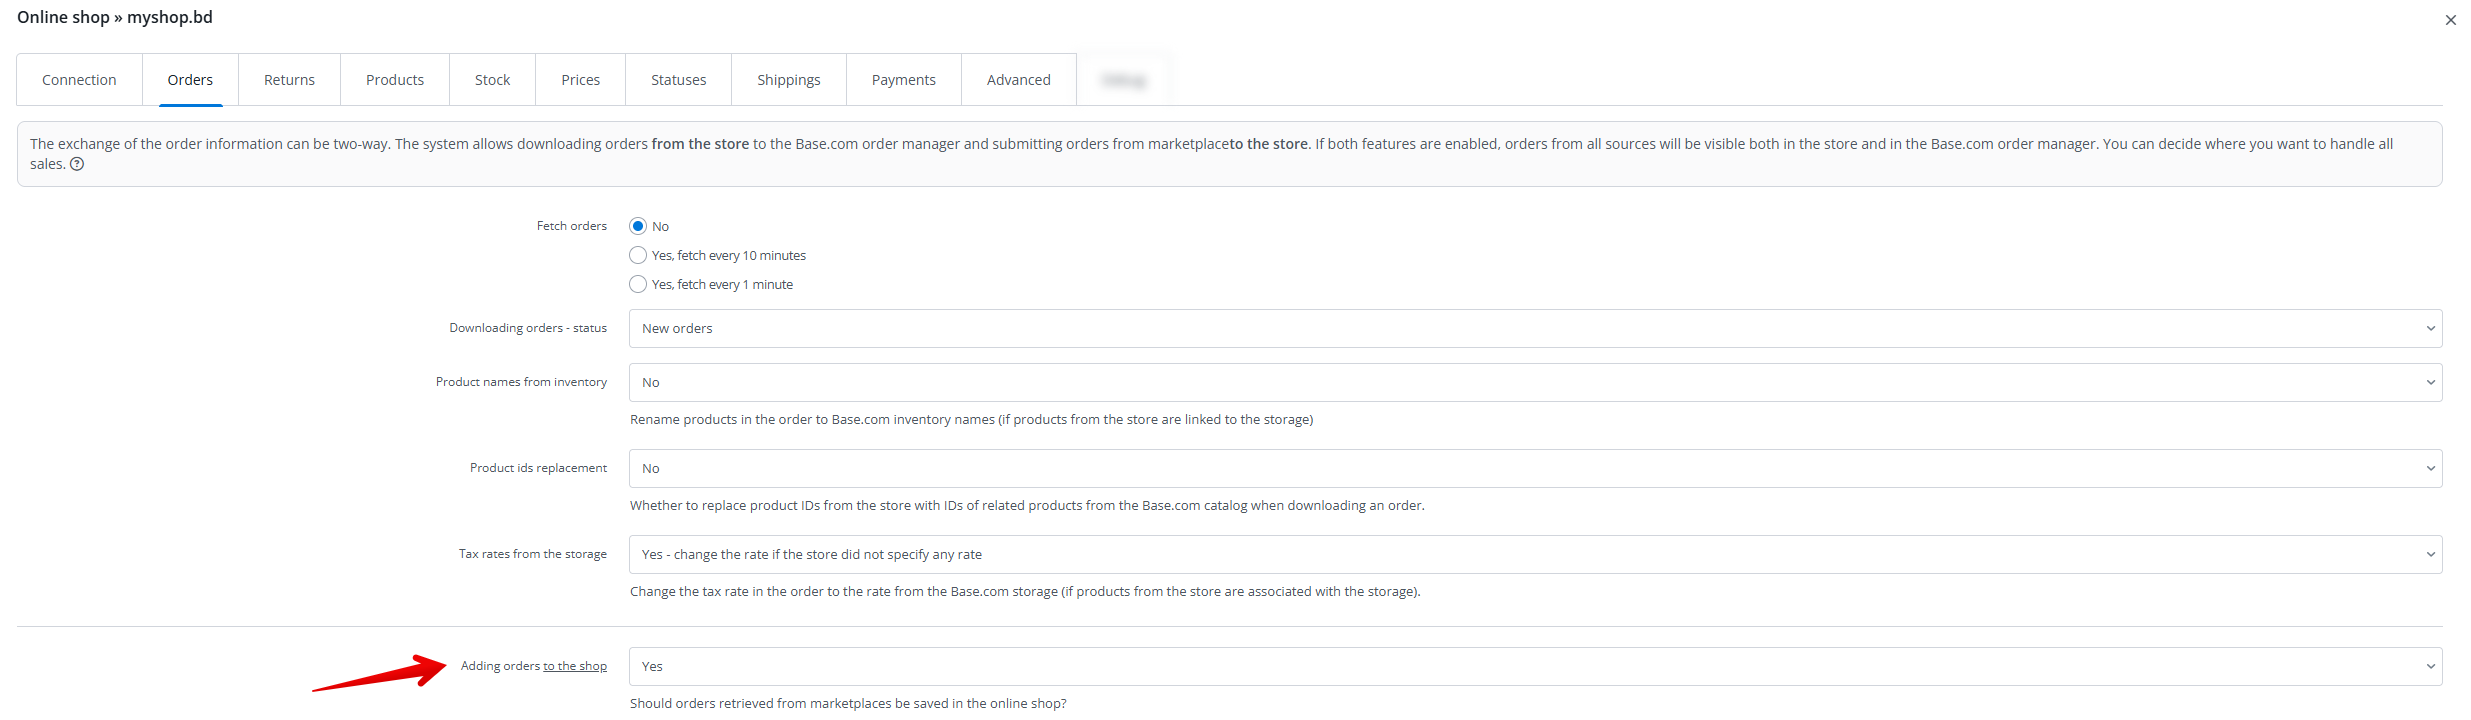Switch to the Statuses tab
This screenshot has width=2471, height=720.
pyautogui.click(x=678, y=80)
